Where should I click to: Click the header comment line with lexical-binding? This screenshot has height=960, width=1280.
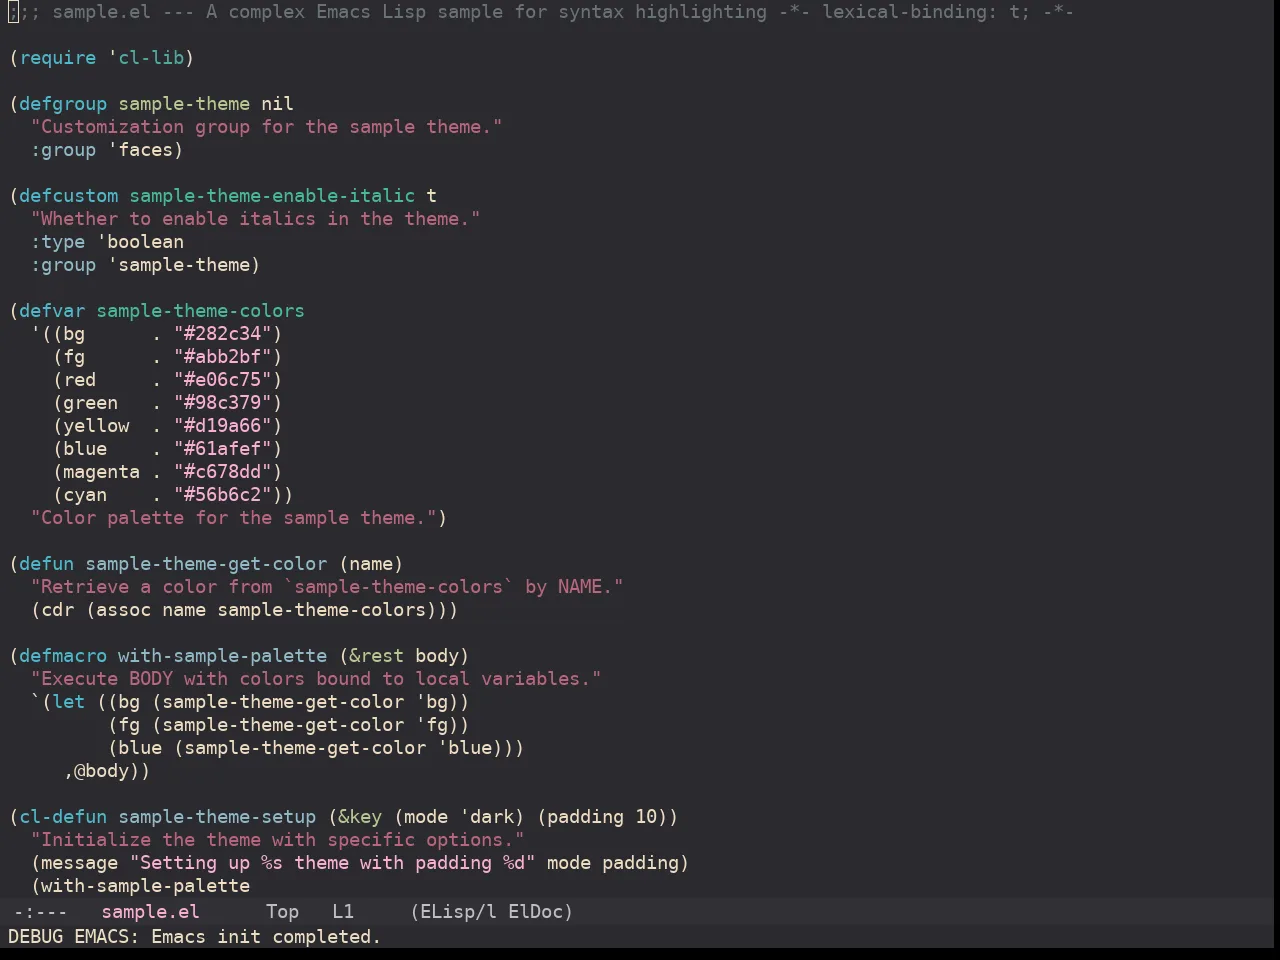coord(542,12)
